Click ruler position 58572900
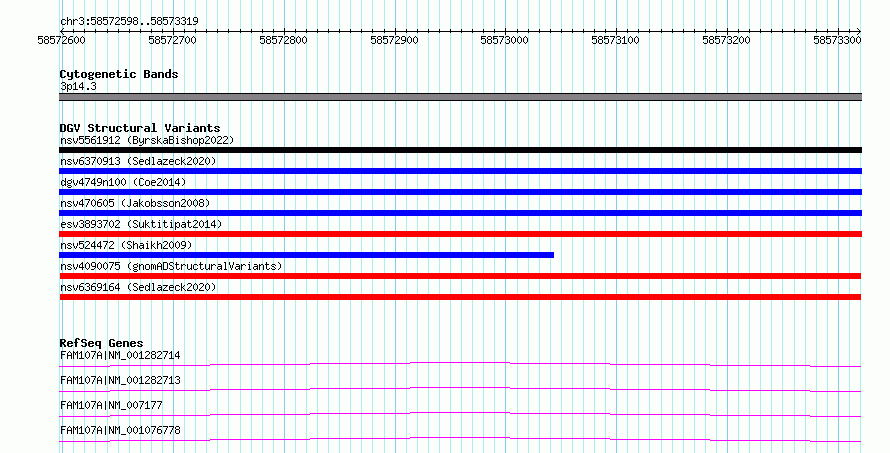 point(394,40)
